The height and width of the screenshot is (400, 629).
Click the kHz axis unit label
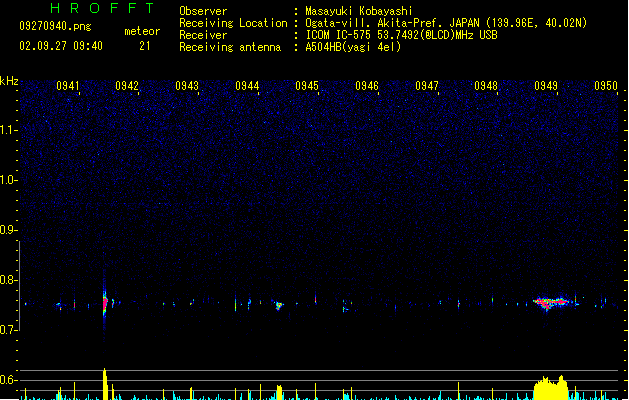click(9, 81)
